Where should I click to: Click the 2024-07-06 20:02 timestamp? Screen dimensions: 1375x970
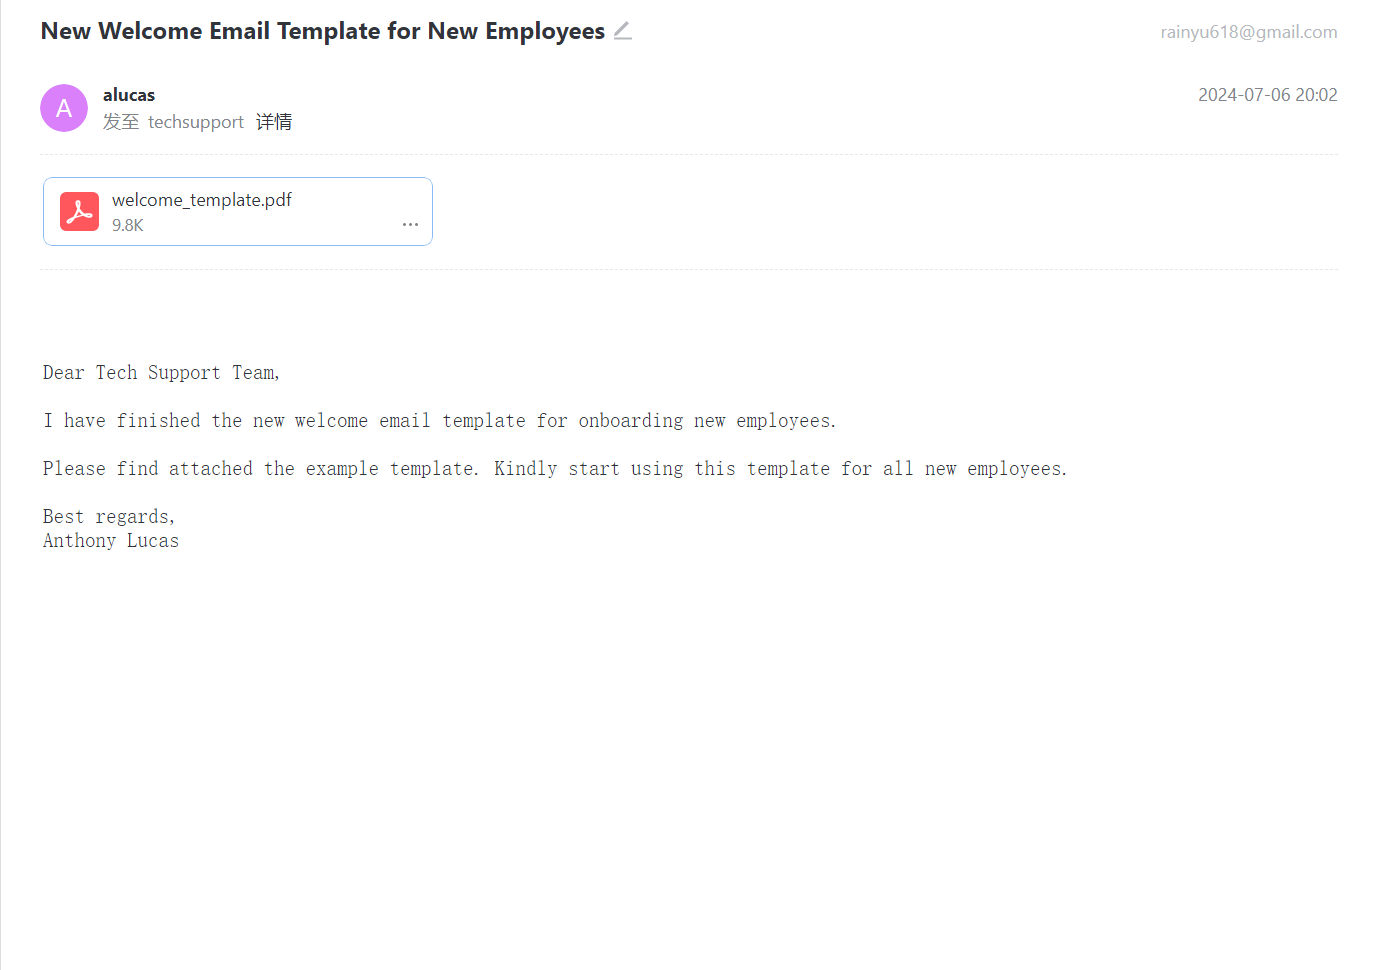pyautogui.click(x=1267, y=95)
